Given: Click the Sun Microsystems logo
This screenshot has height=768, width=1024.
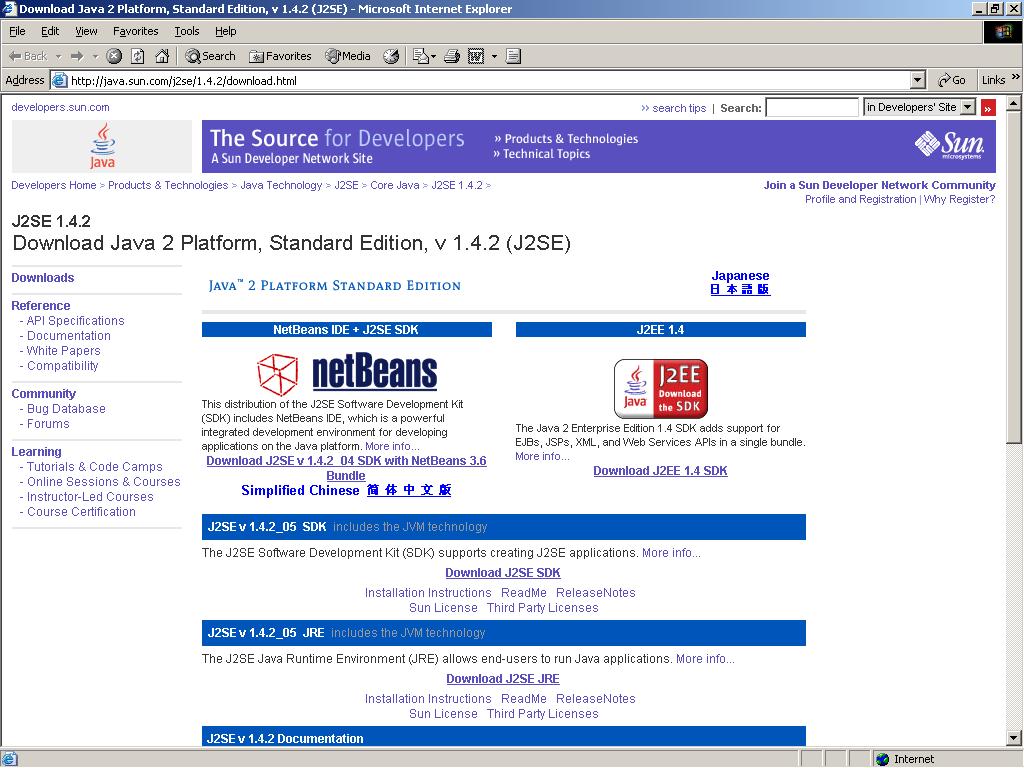Looking at the screenshot, I should (949, 145).
